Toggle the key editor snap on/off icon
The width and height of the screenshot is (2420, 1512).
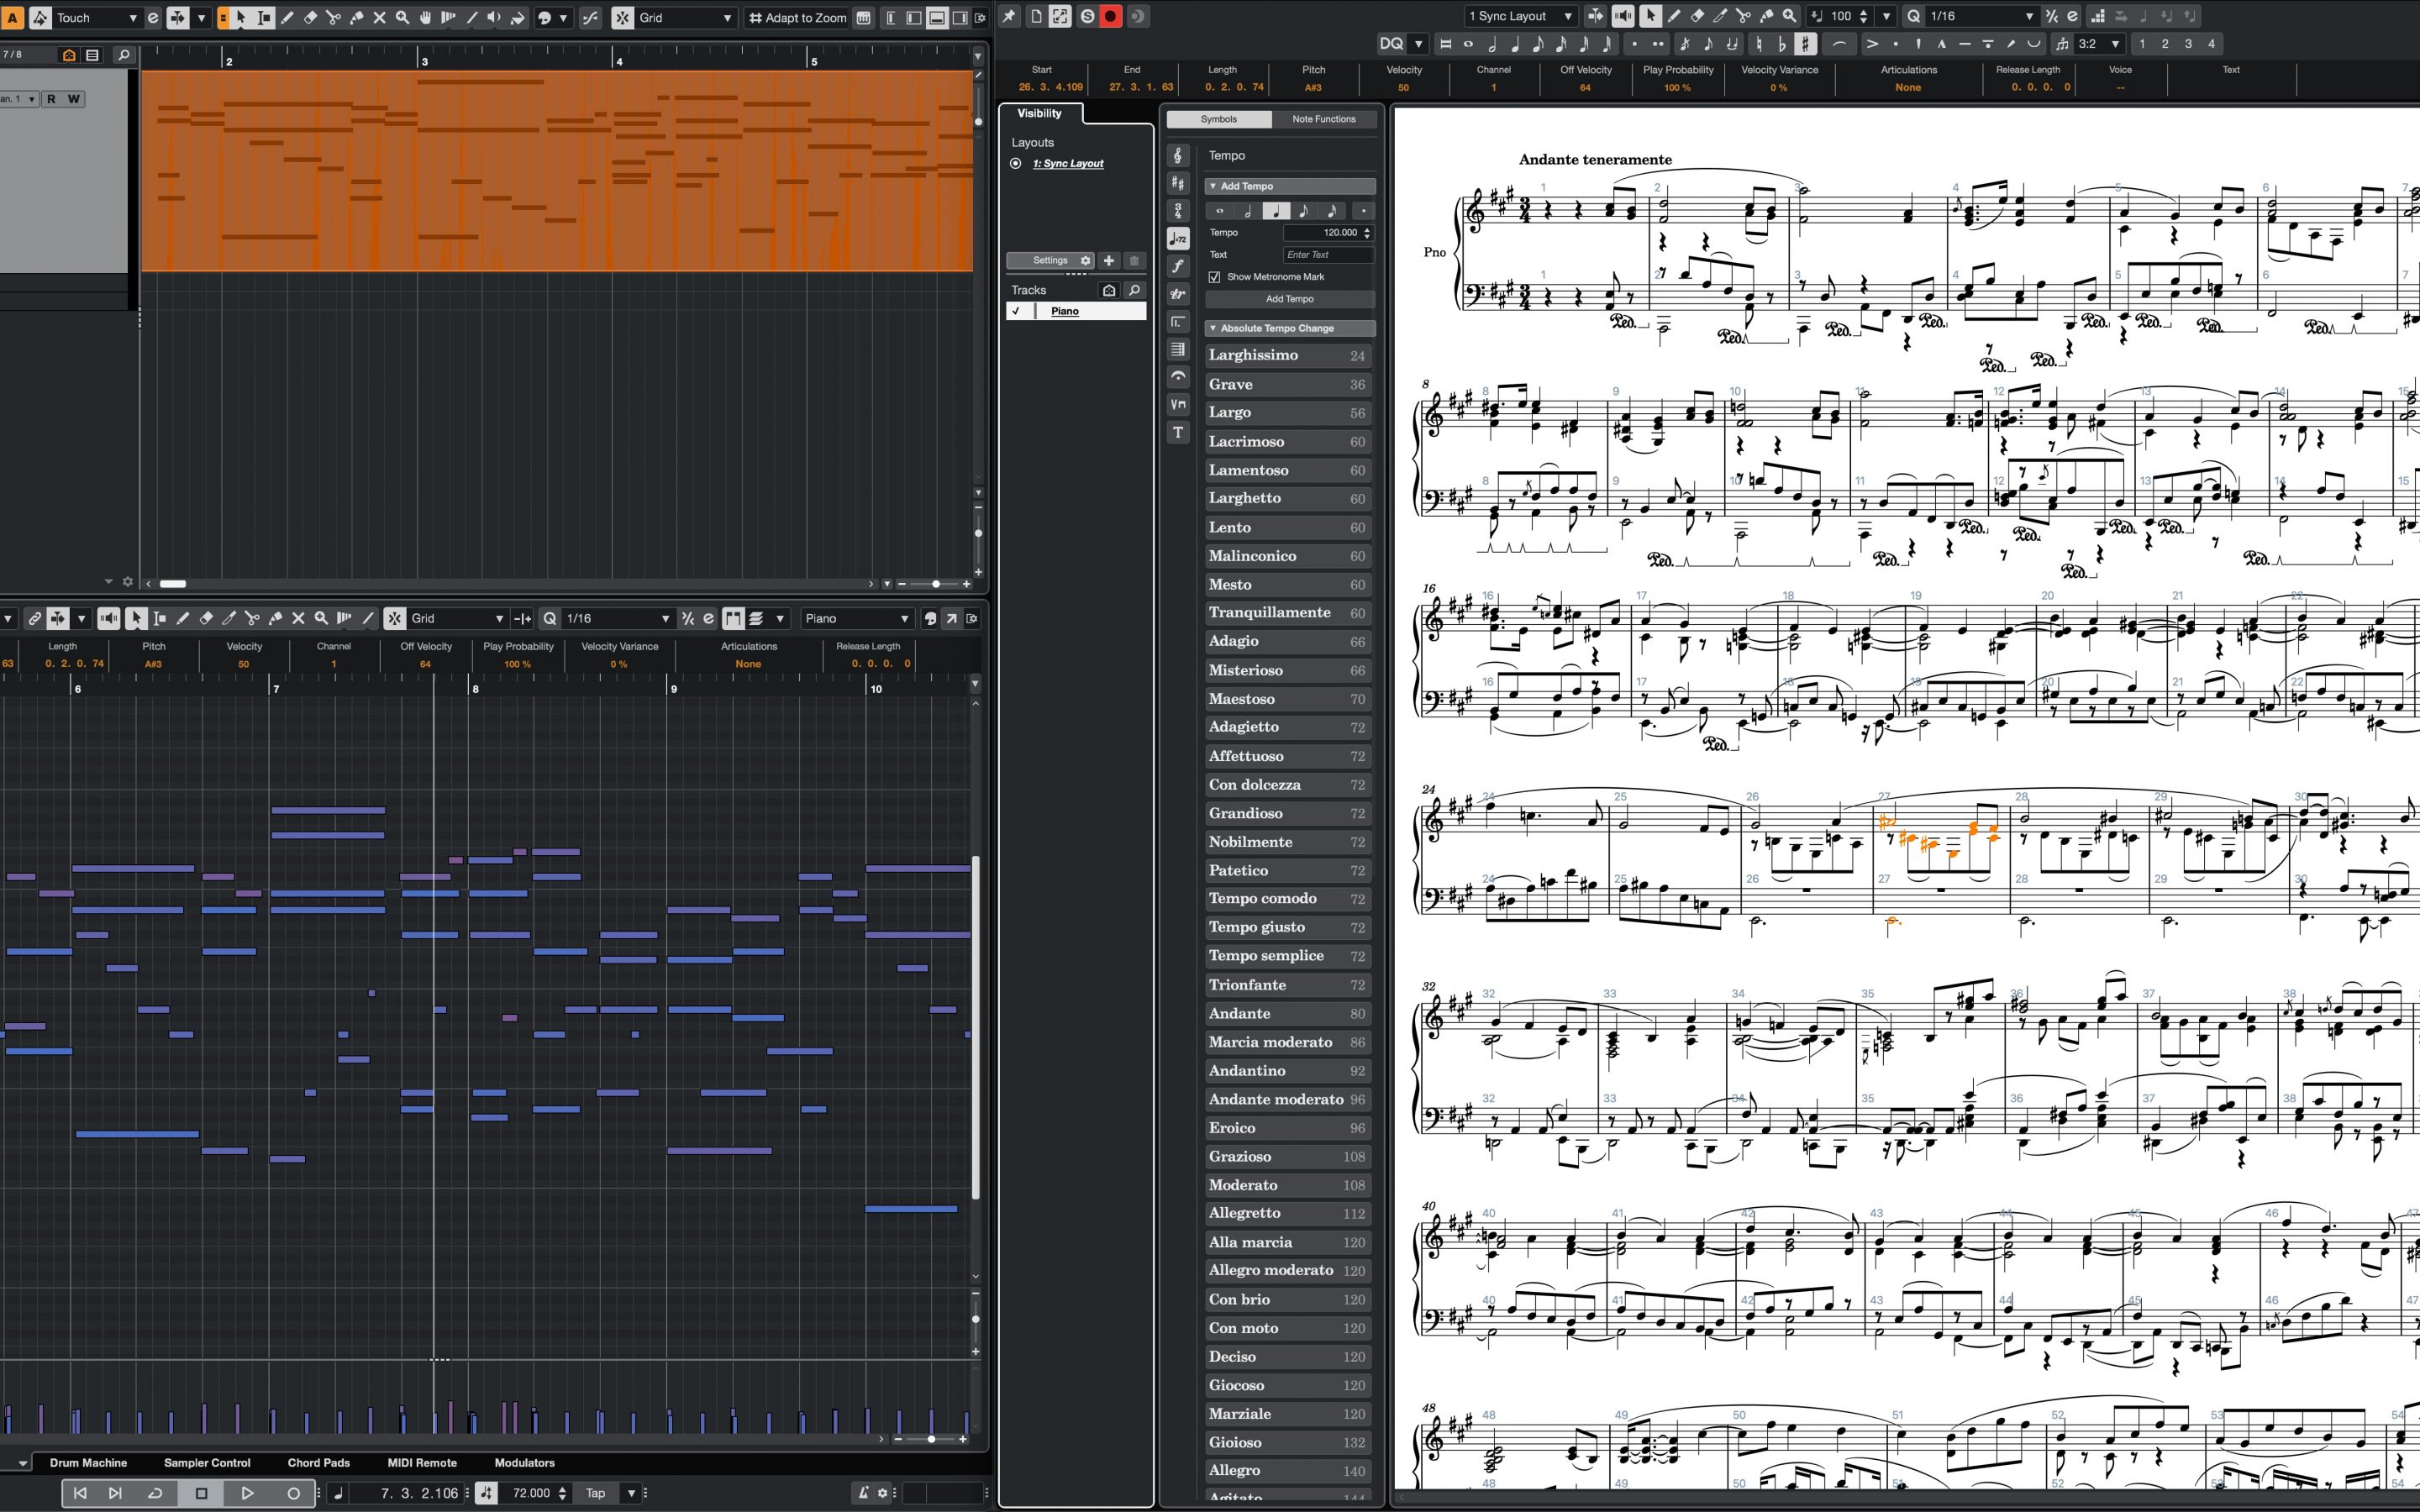(395, 618)
